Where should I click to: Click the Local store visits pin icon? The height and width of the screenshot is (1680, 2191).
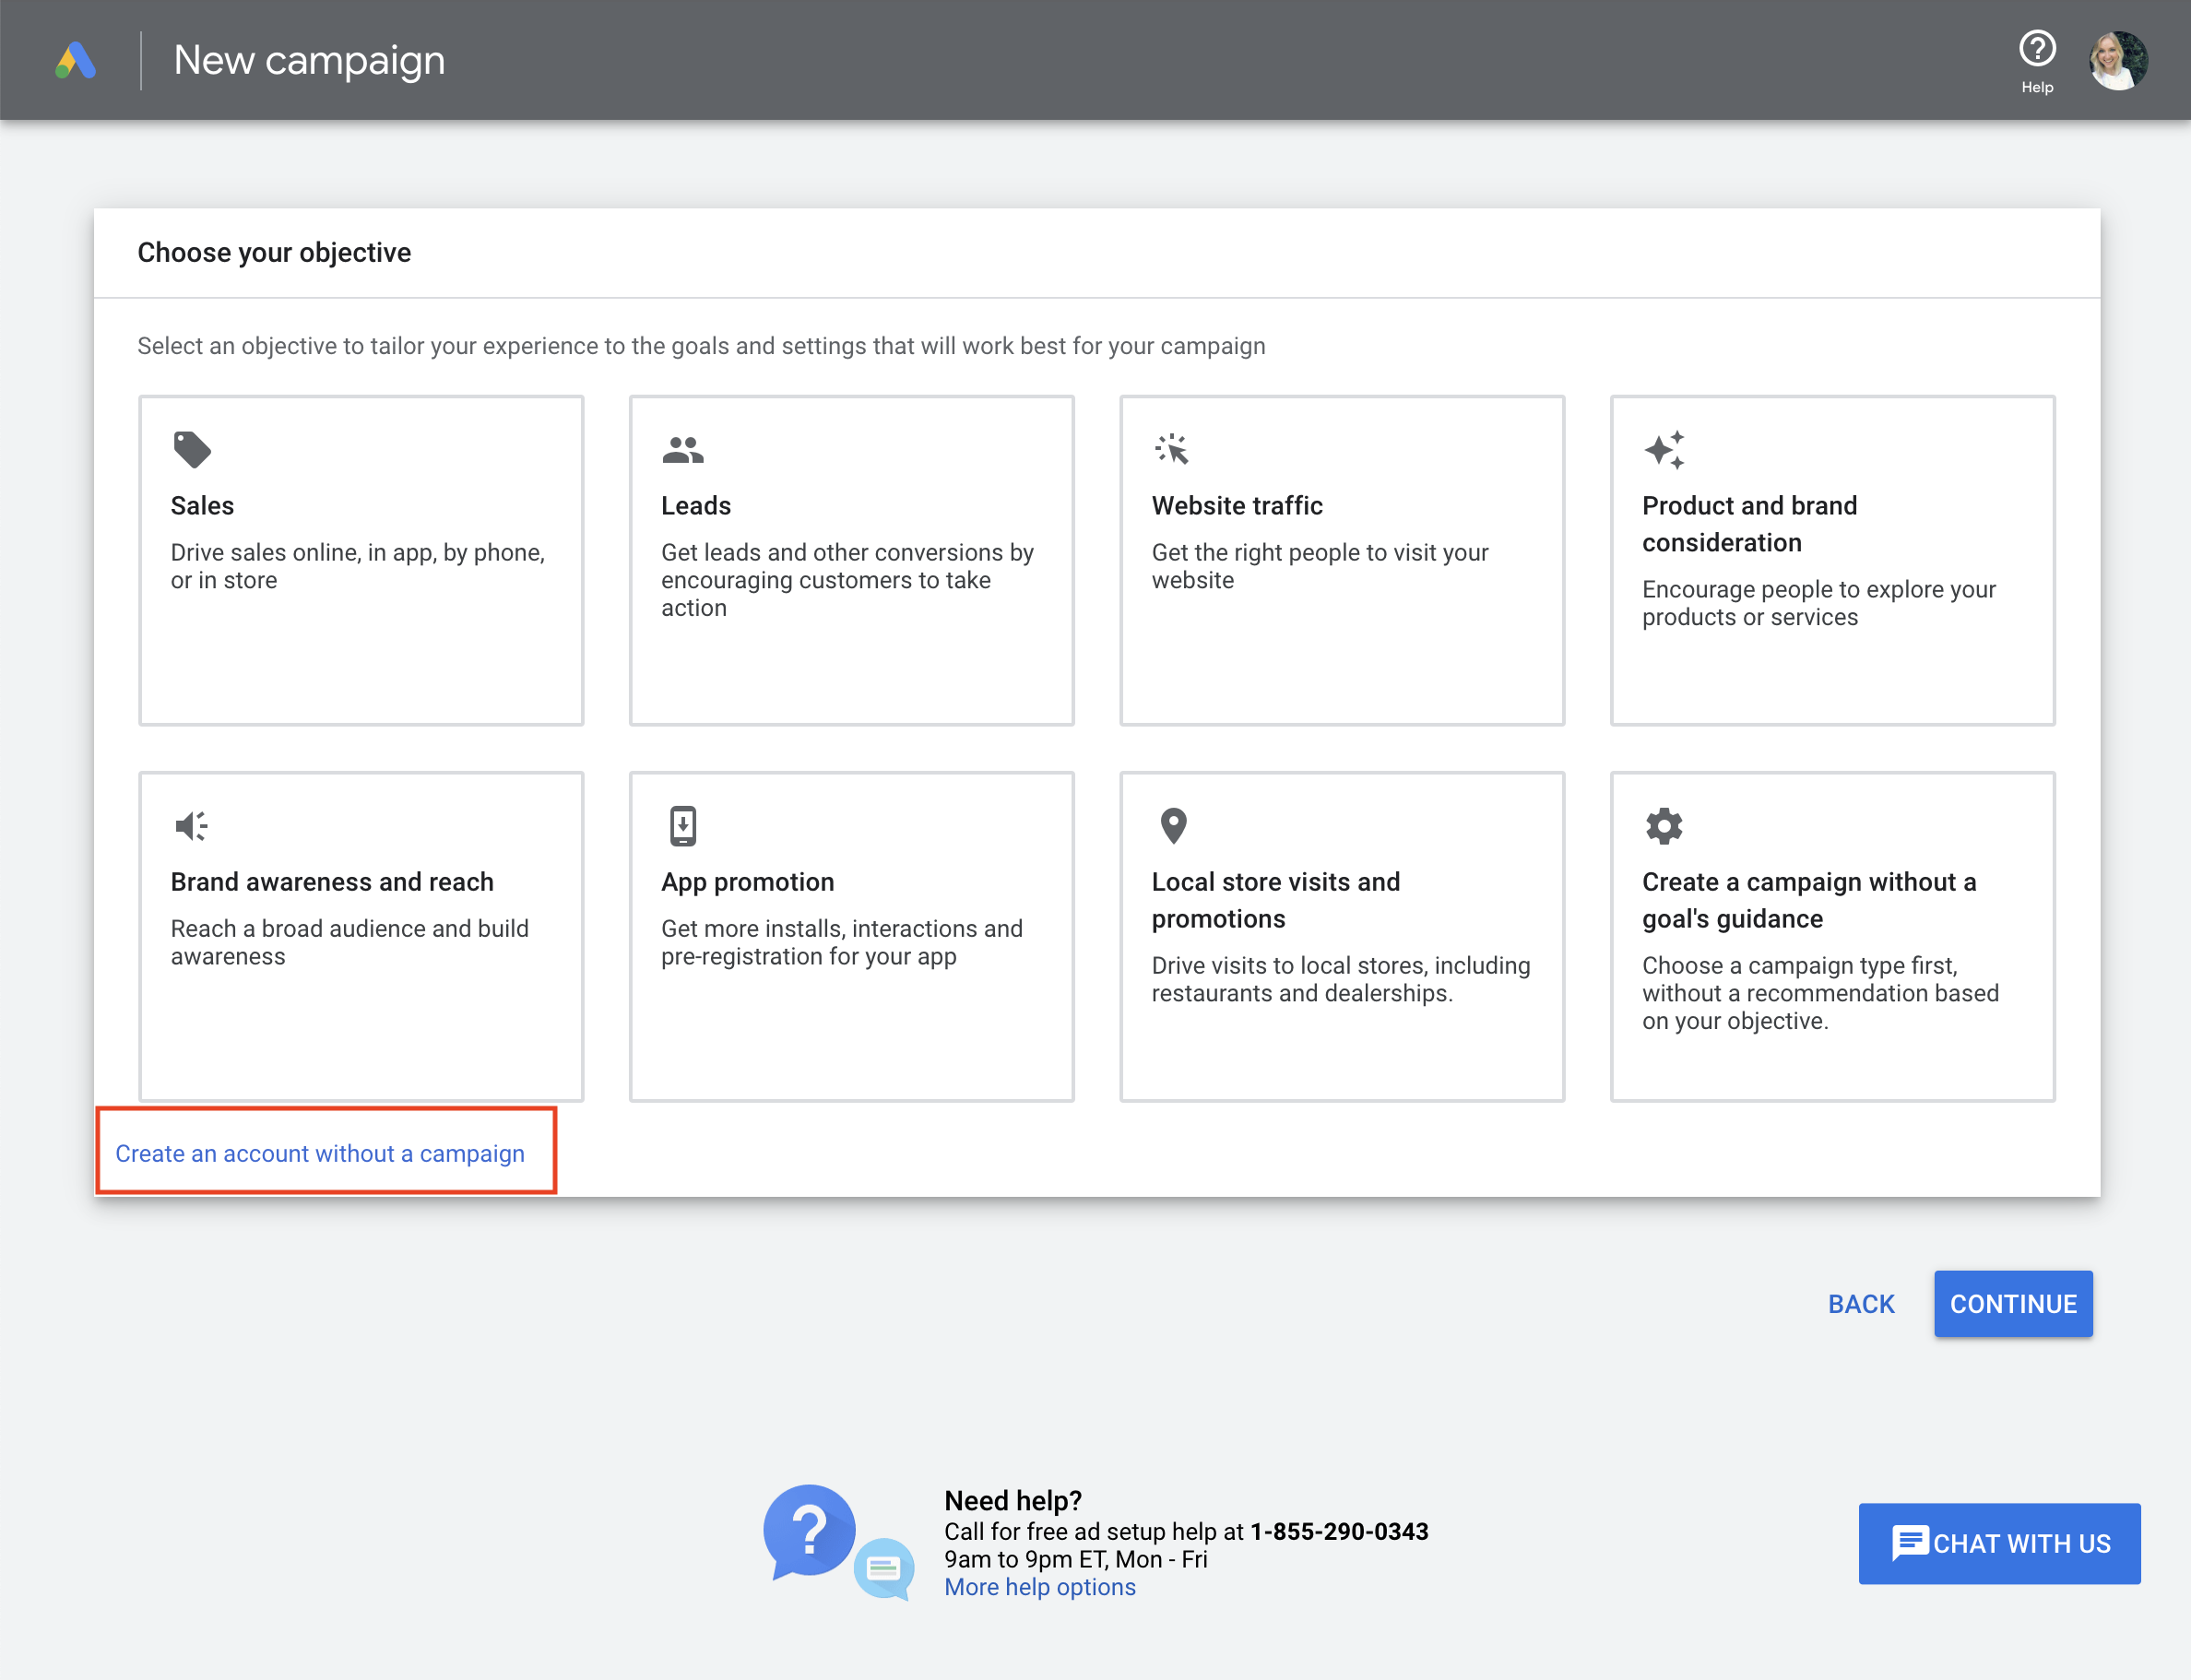1173,826
